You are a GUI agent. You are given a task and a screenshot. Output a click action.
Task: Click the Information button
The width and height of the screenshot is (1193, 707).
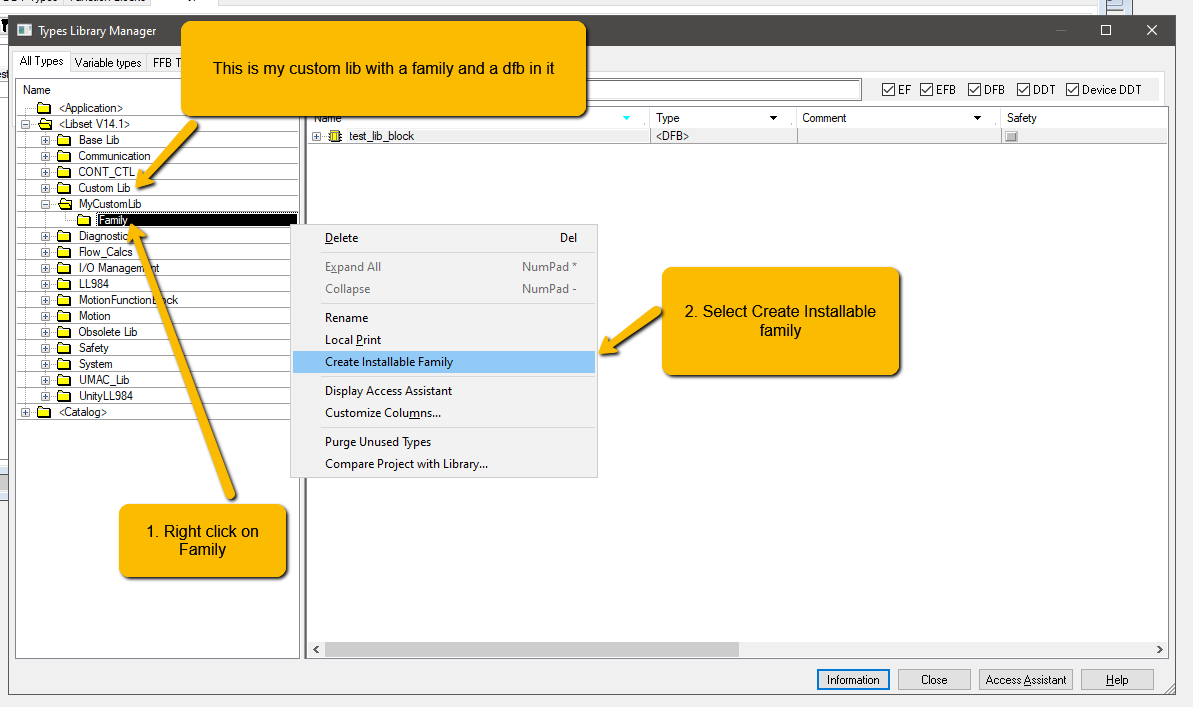click(853, 680)
